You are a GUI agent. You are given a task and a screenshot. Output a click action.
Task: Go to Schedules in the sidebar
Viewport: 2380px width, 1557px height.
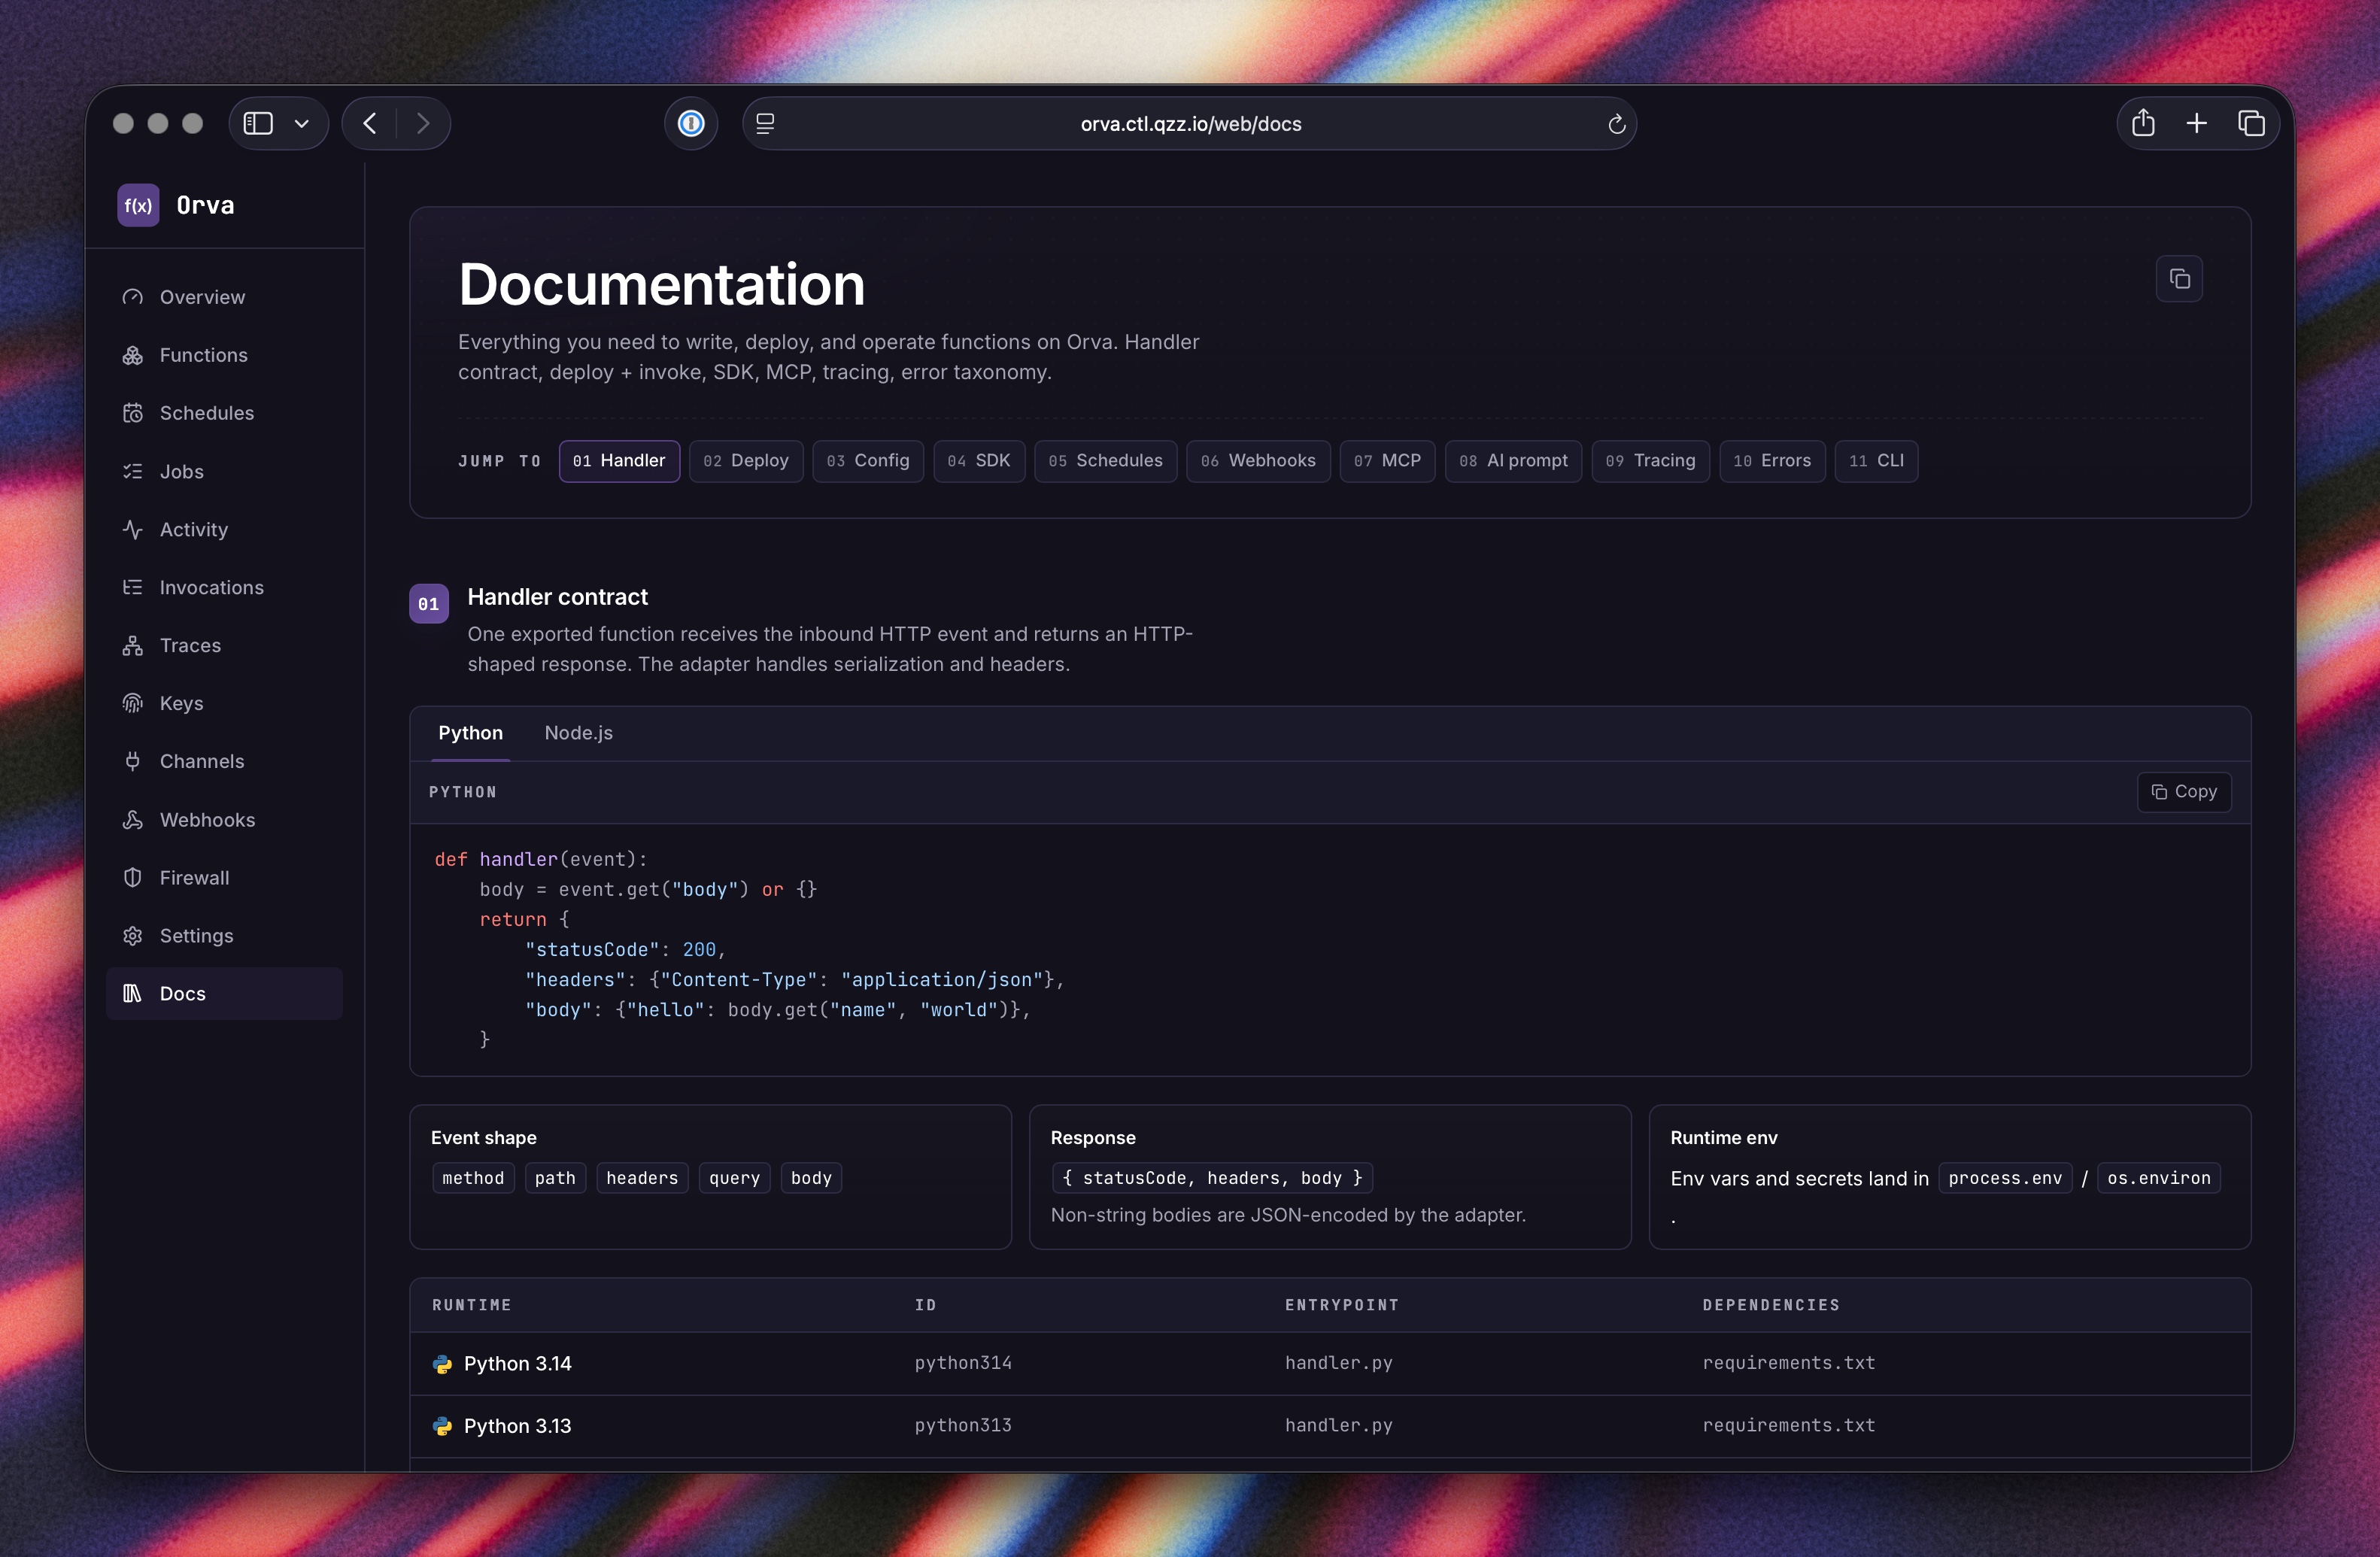tap(224, 413)
